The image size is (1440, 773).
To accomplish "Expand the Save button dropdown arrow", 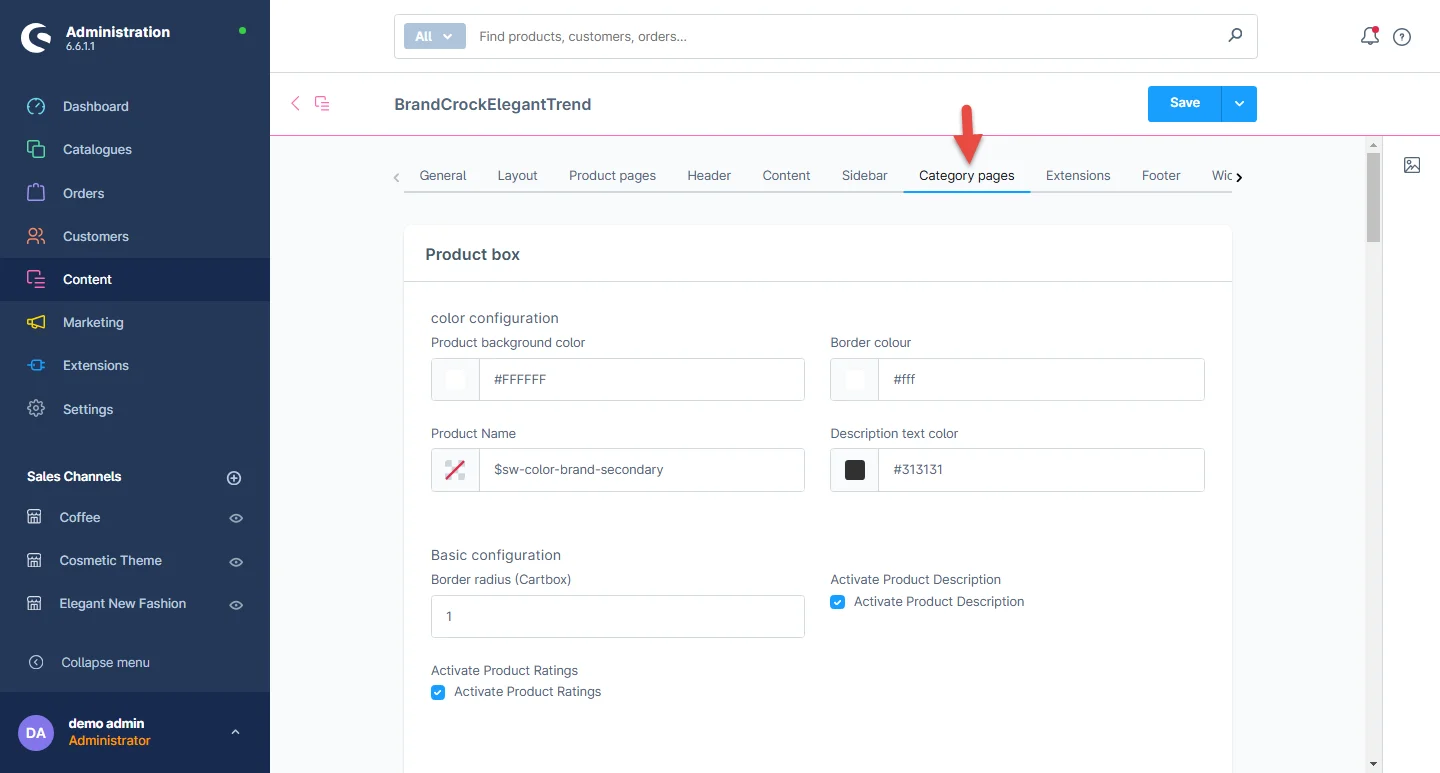I will pyautogui.click(x=1239, y=104).
